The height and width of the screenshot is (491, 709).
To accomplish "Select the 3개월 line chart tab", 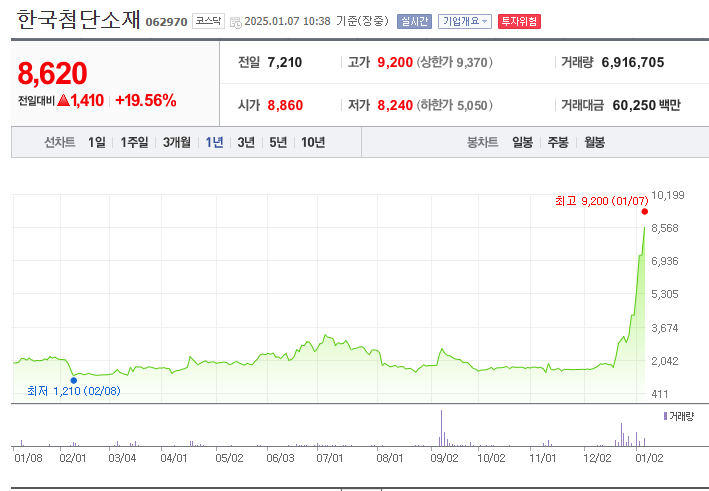I will click(177, 142).
